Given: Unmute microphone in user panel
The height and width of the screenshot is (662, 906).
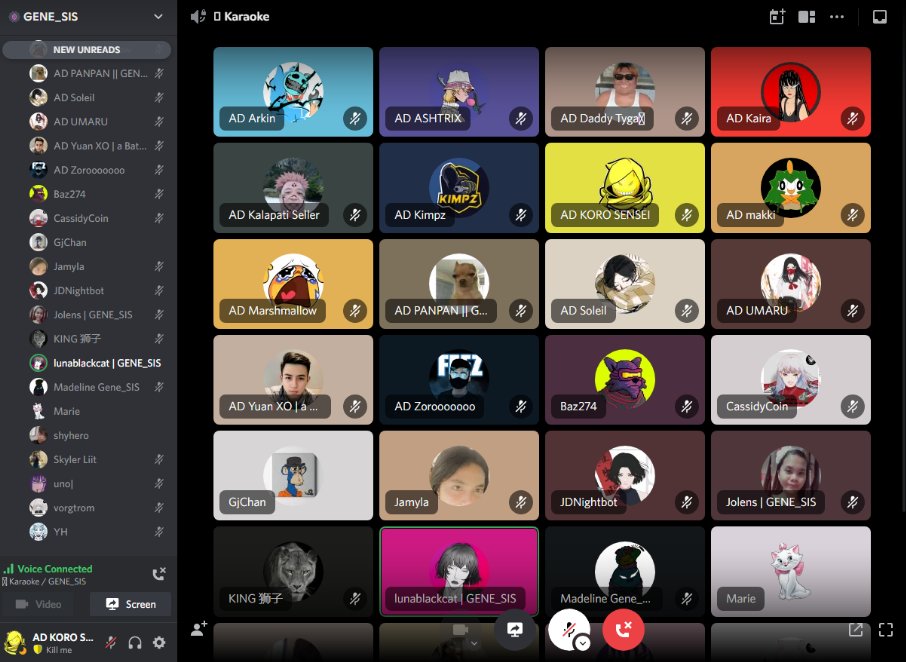Looking at the screenshot, I should coord(110,642).
